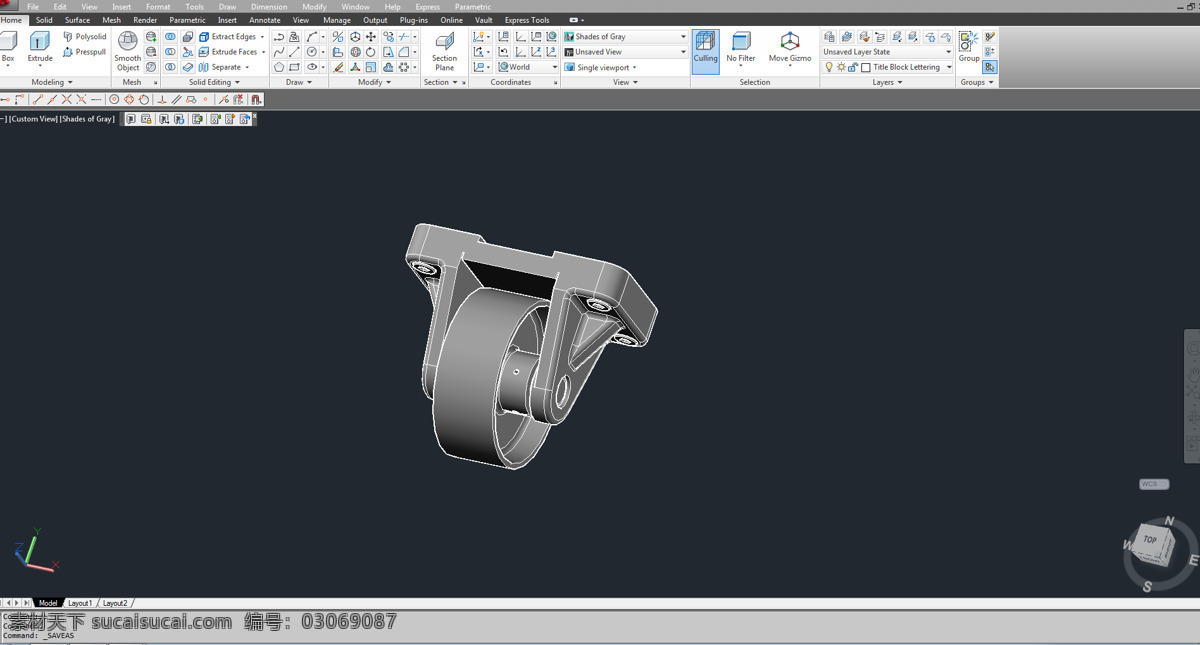Viewport: 1200px width, 645px height.
Task: Open the Format menu
Action: [158, 6]
